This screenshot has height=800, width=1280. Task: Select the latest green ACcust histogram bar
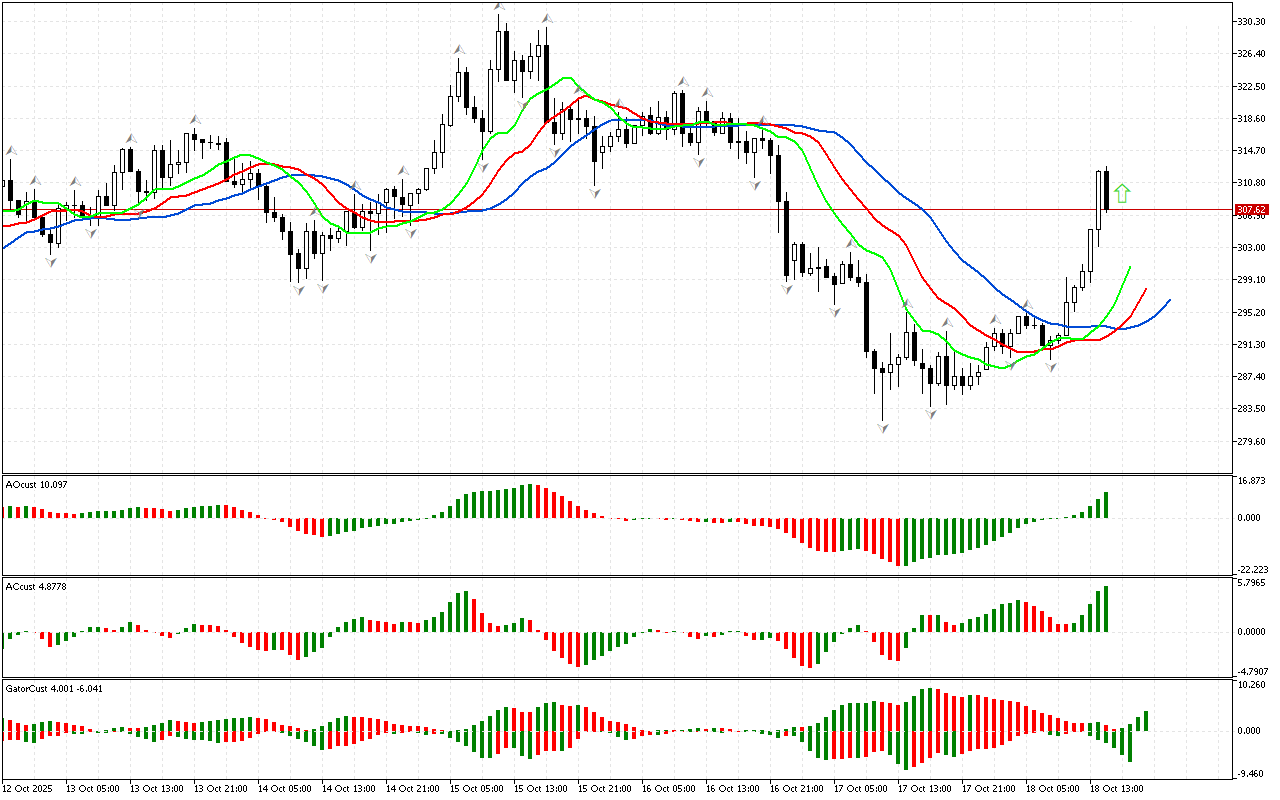pos(1107,609)
